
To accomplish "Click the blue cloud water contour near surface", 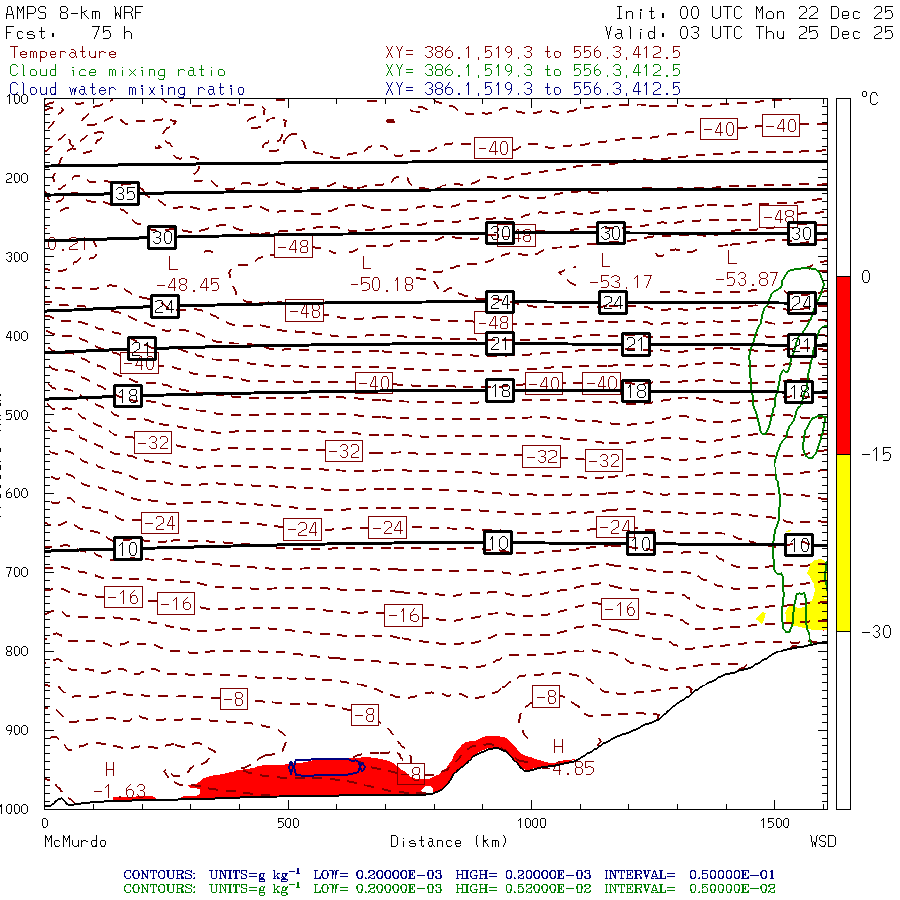I will click(327, 767).
